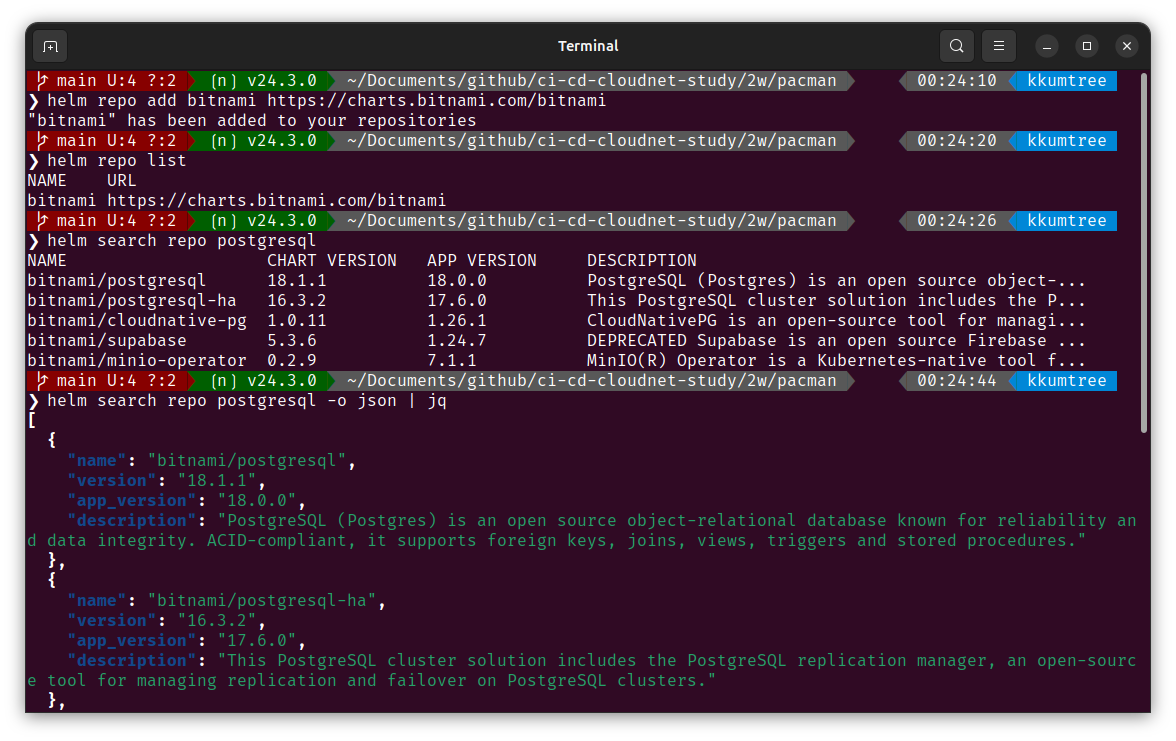This screenshot has height=741, width=1176.
Task: Click app version 1.26.1
Action: (457, 320)
